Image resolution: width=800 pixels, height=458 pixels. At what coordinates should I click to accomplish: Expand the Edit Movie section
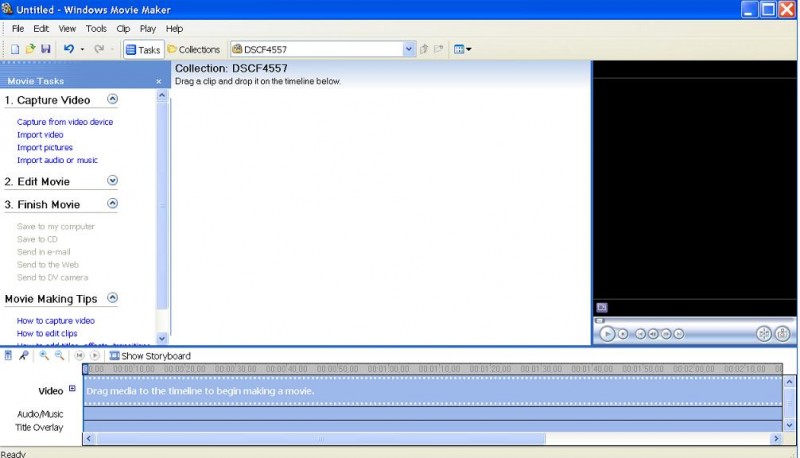tap(112, 181)
